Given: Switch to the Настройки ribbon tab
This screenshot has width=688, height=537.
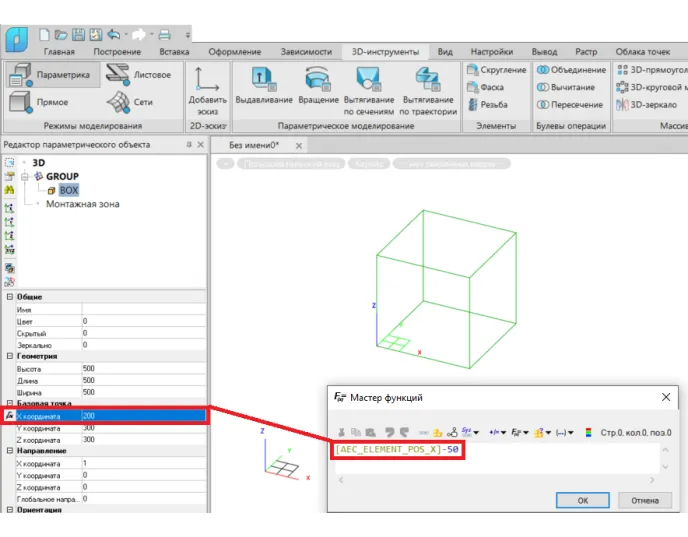Looking at the screenshot, I should pyautogui.click(x=492, y=52).
